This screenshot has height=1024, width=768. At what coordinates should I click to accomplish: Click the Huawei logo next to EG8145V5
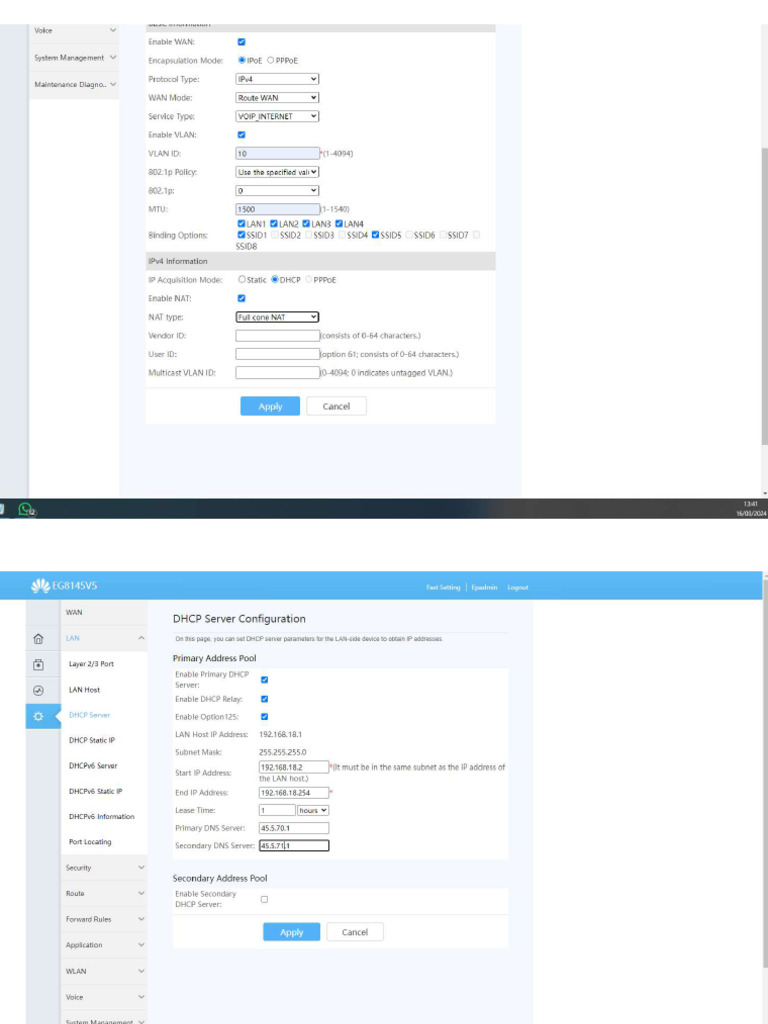[x=40, y=586]
